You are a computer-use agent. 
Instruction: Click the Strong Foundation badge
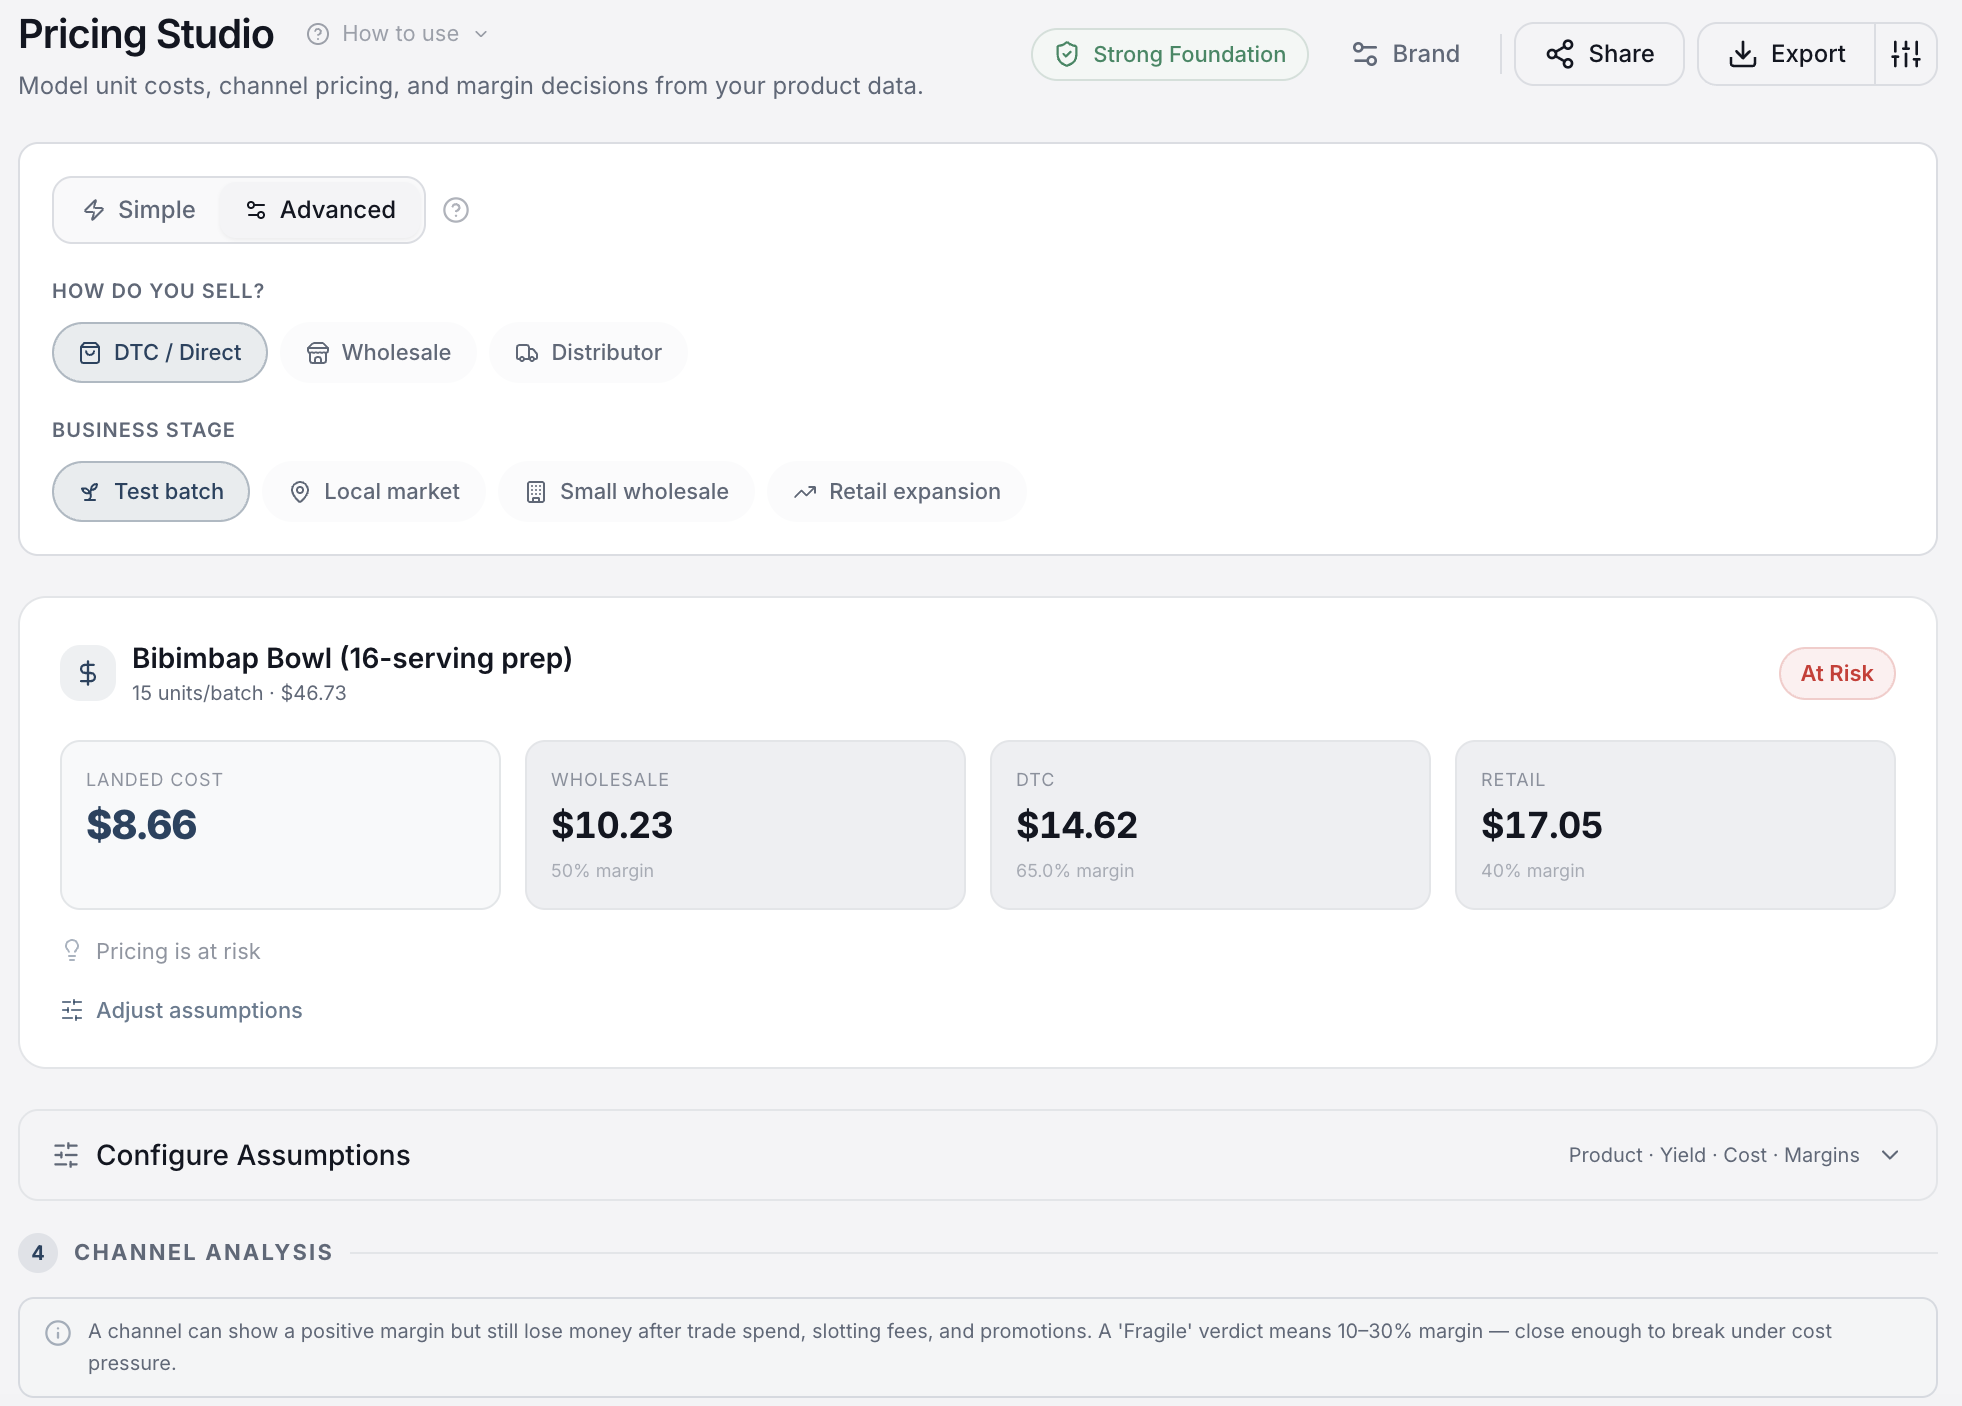pos(1169,54)
